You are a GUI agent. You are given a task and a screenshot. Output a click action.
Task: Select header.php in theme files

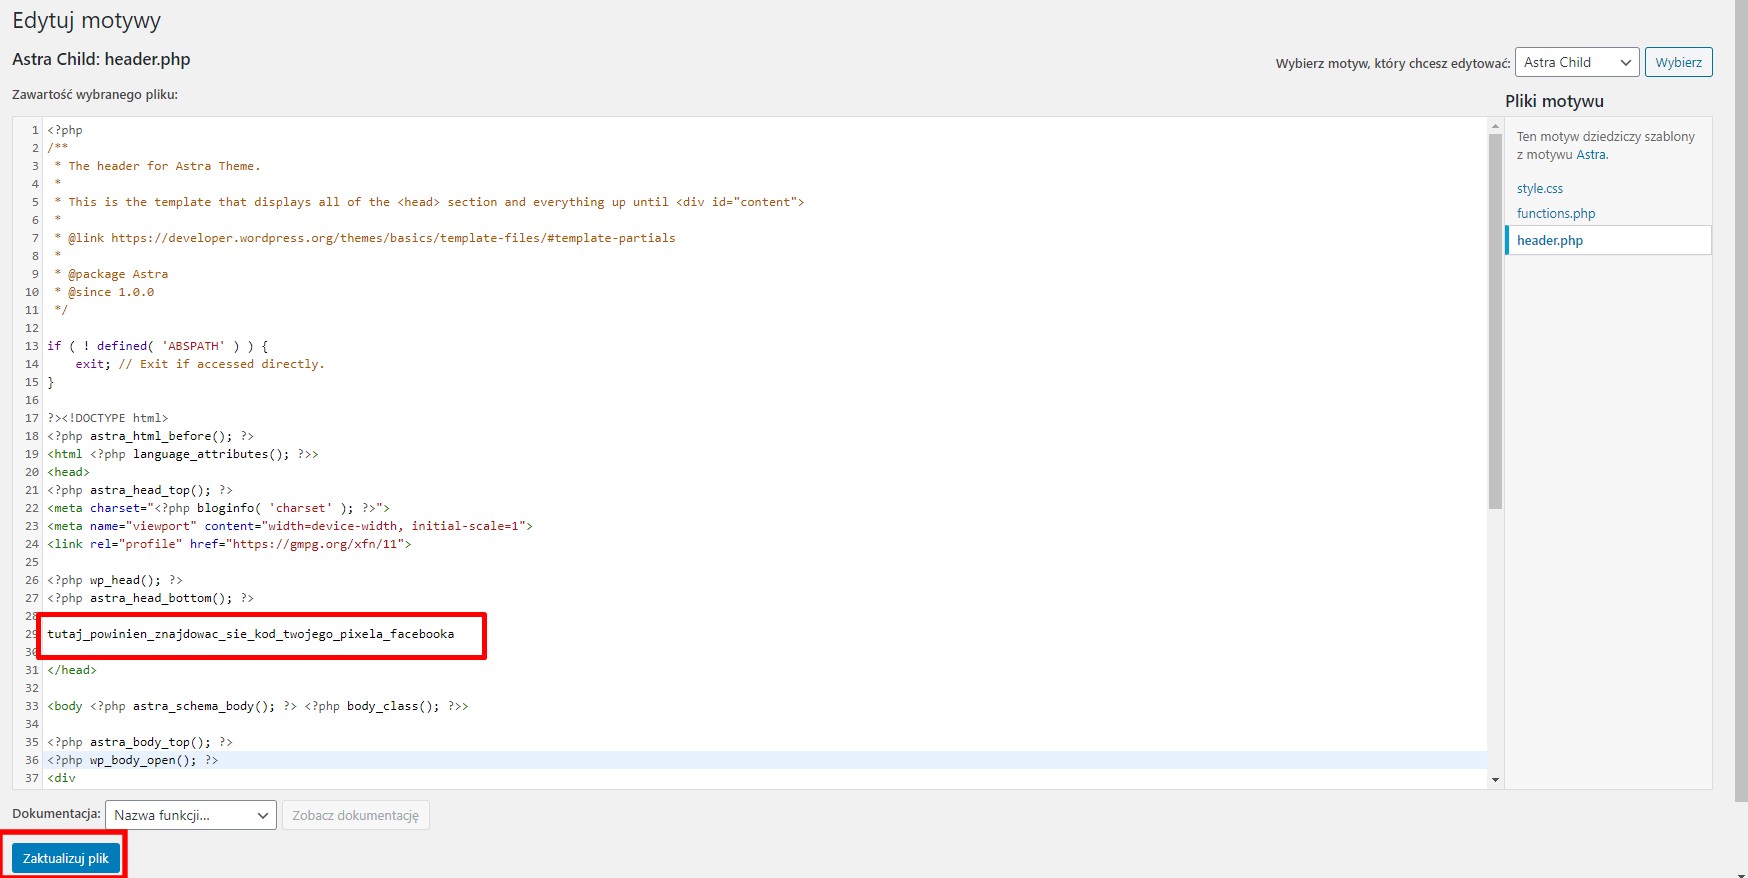click(1608, 240)
